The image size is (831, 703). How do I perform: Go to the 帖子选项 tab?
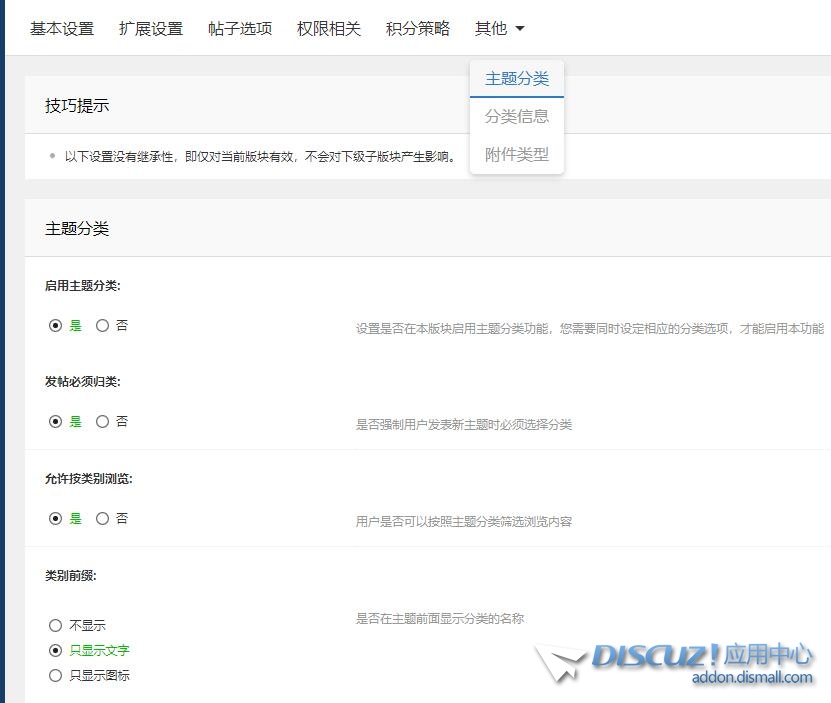click(x=240, y=29)
